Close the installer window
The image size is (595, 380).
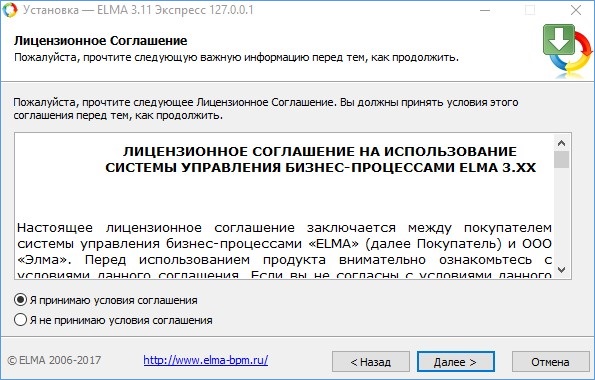576,10
